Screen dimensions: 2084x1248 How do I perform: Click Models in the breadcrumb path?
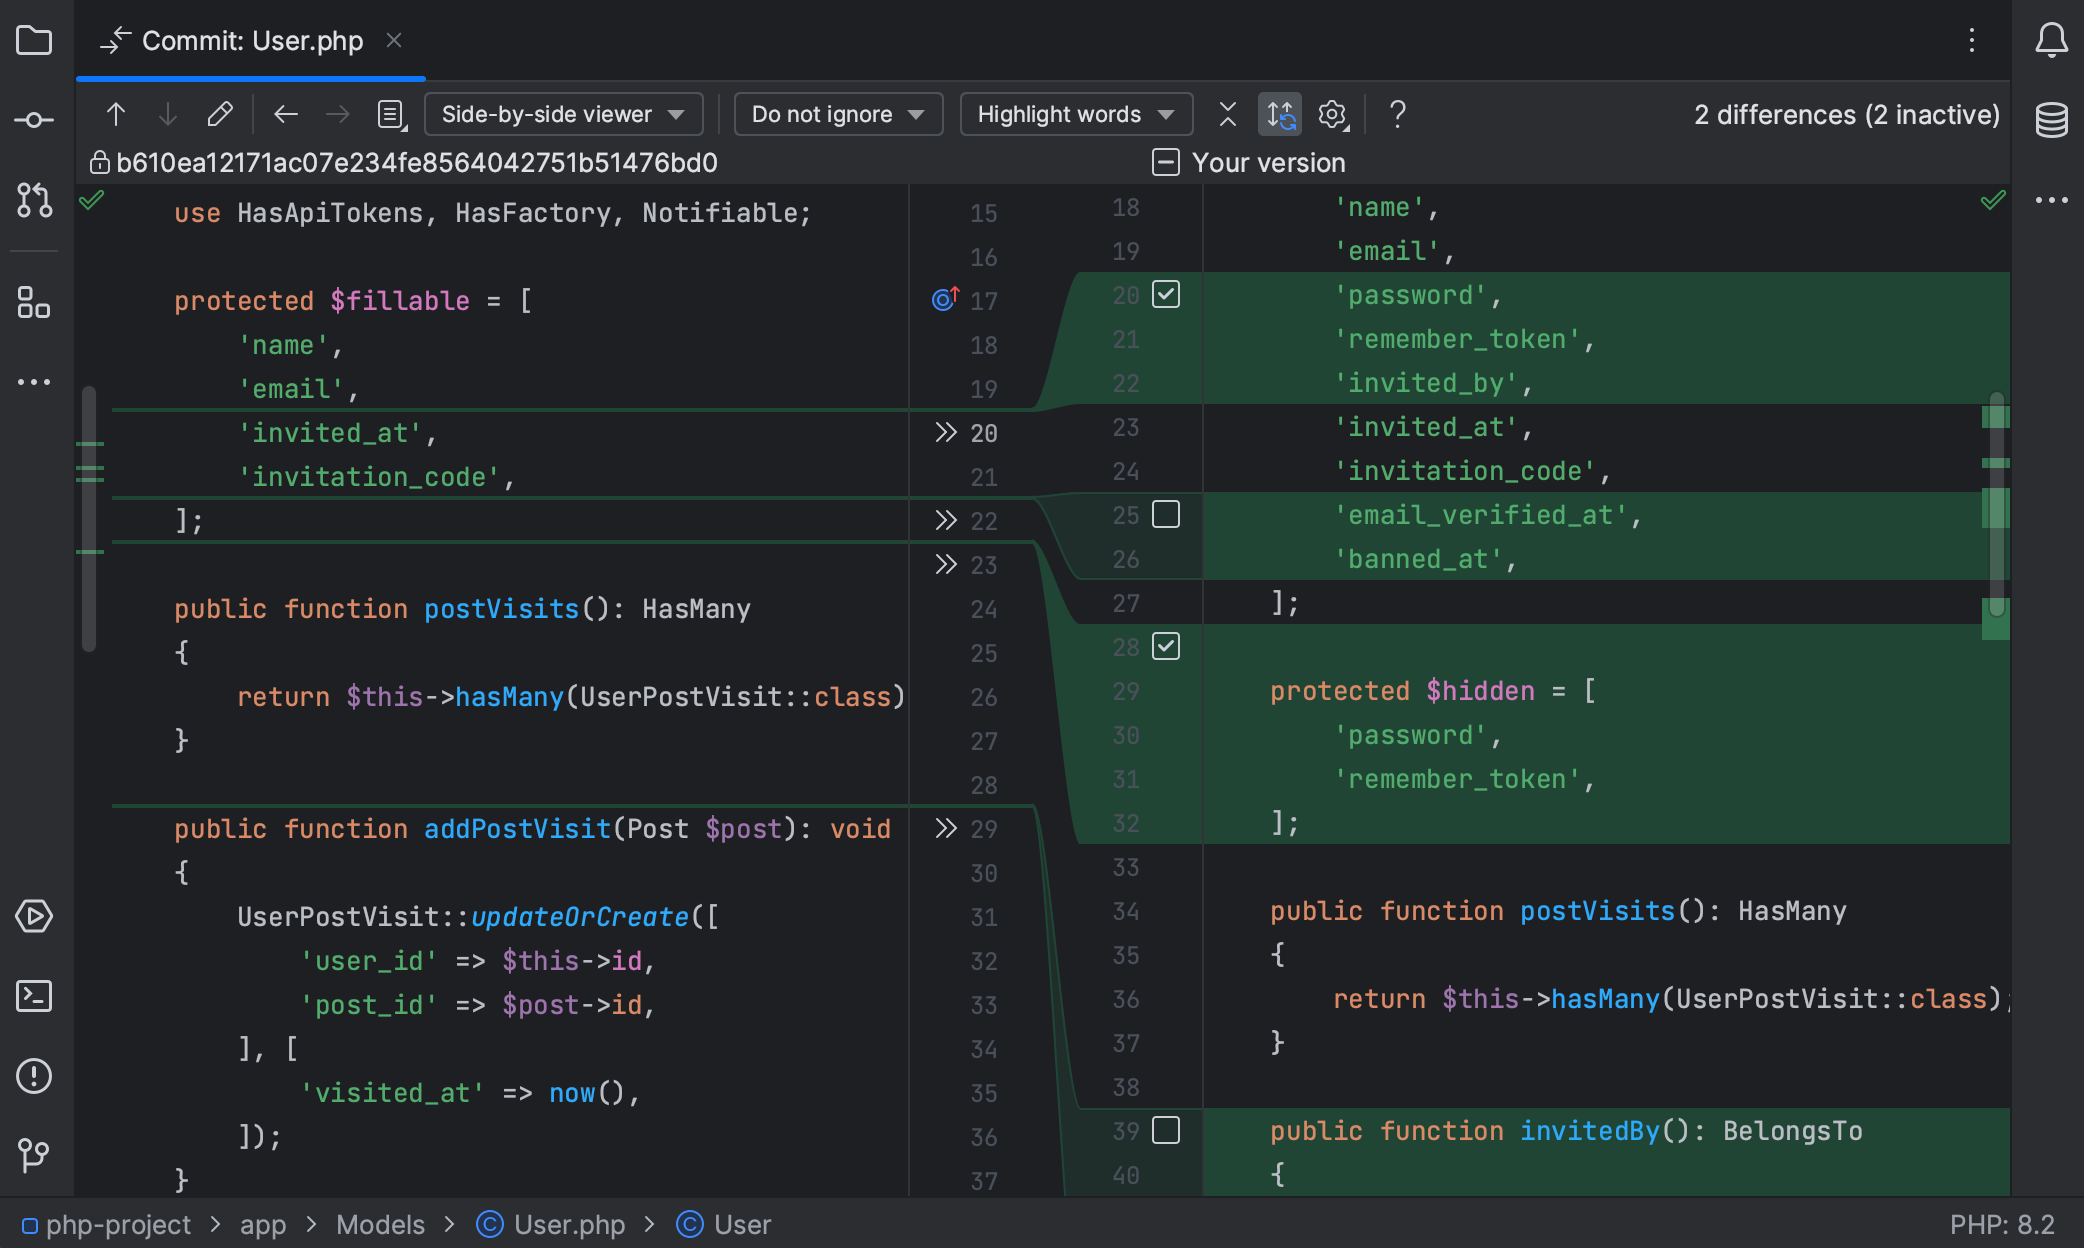[x=380, y=1224]
